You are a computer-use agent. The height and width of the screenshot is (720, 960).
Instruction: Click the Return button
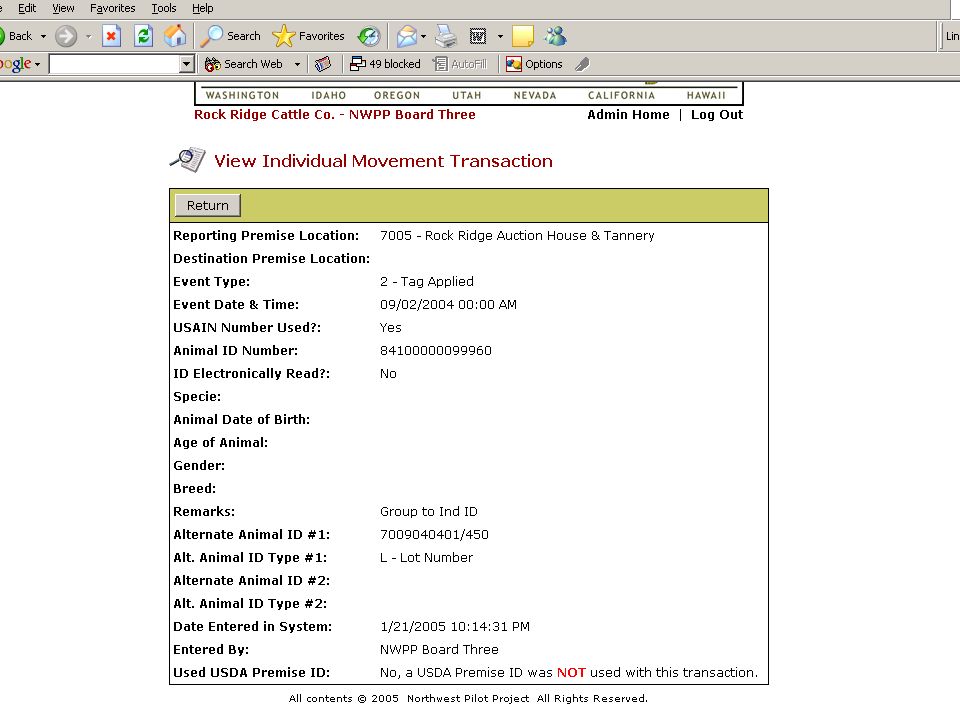point(208,206)
